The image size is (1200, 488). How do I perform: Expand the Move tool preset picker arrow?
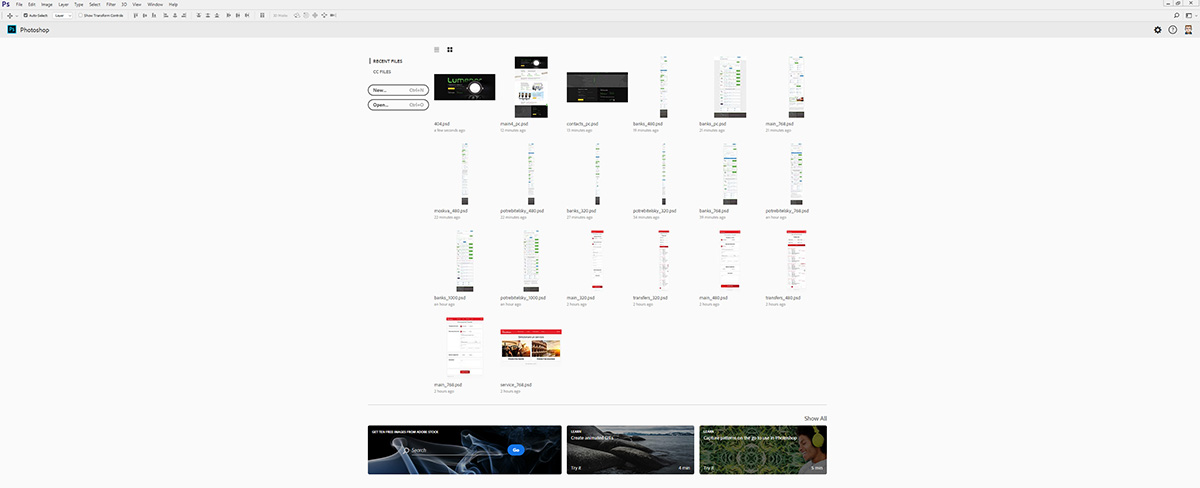(x=16, y=16)
